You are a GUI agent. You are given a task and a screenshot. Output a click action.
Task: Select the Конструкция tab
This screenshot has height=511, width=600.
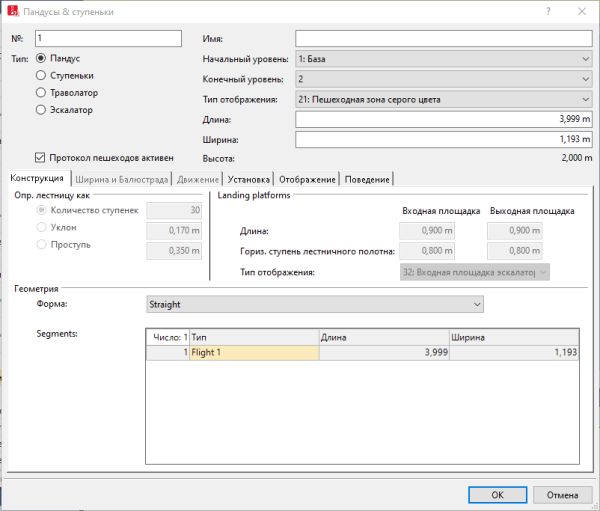37,178
